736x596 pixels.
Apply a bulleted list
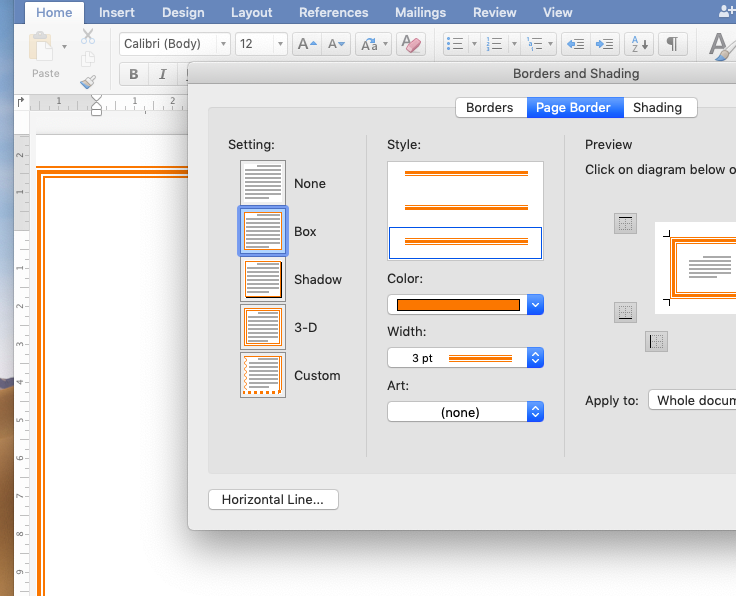click(455, 44)
